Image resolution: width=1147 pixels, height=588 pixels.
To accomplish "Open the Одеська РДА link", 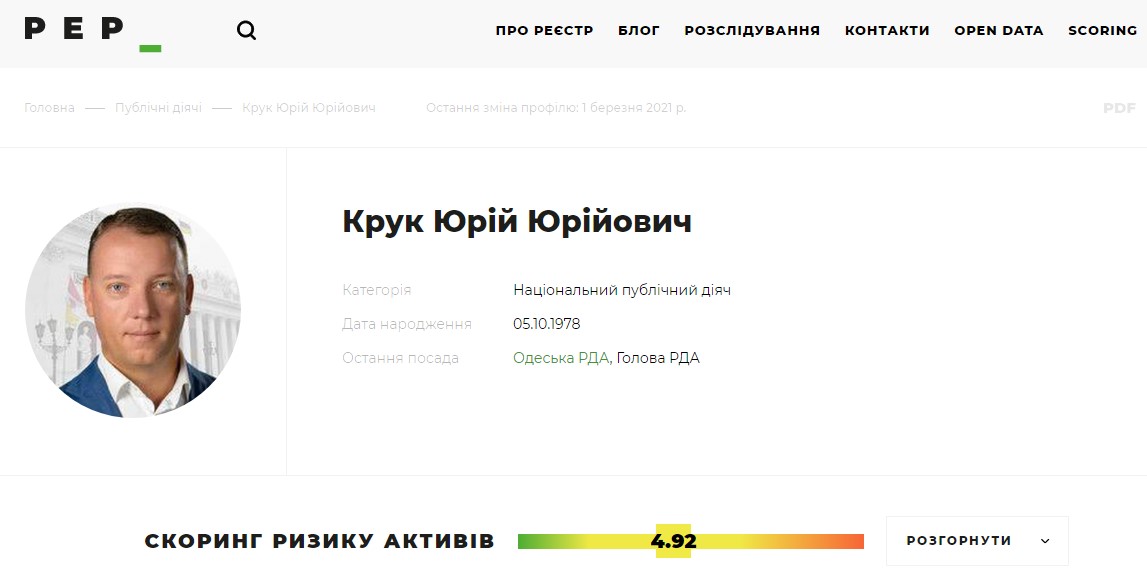I will pos(560,358).
